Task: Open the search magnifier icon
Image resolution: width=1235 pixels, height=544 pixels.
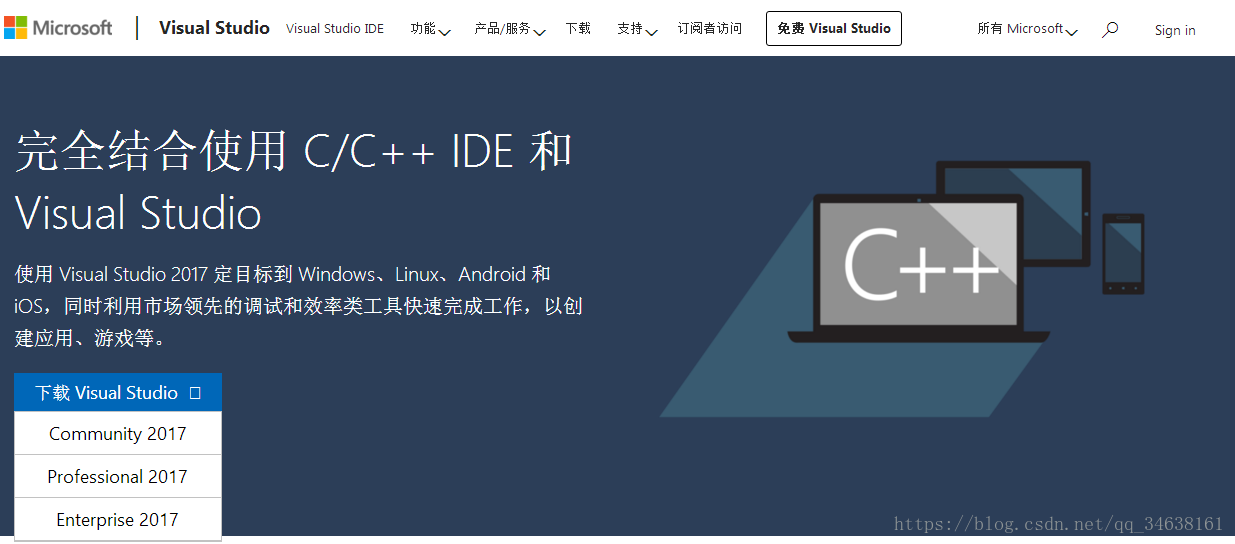Action: 1109,30
